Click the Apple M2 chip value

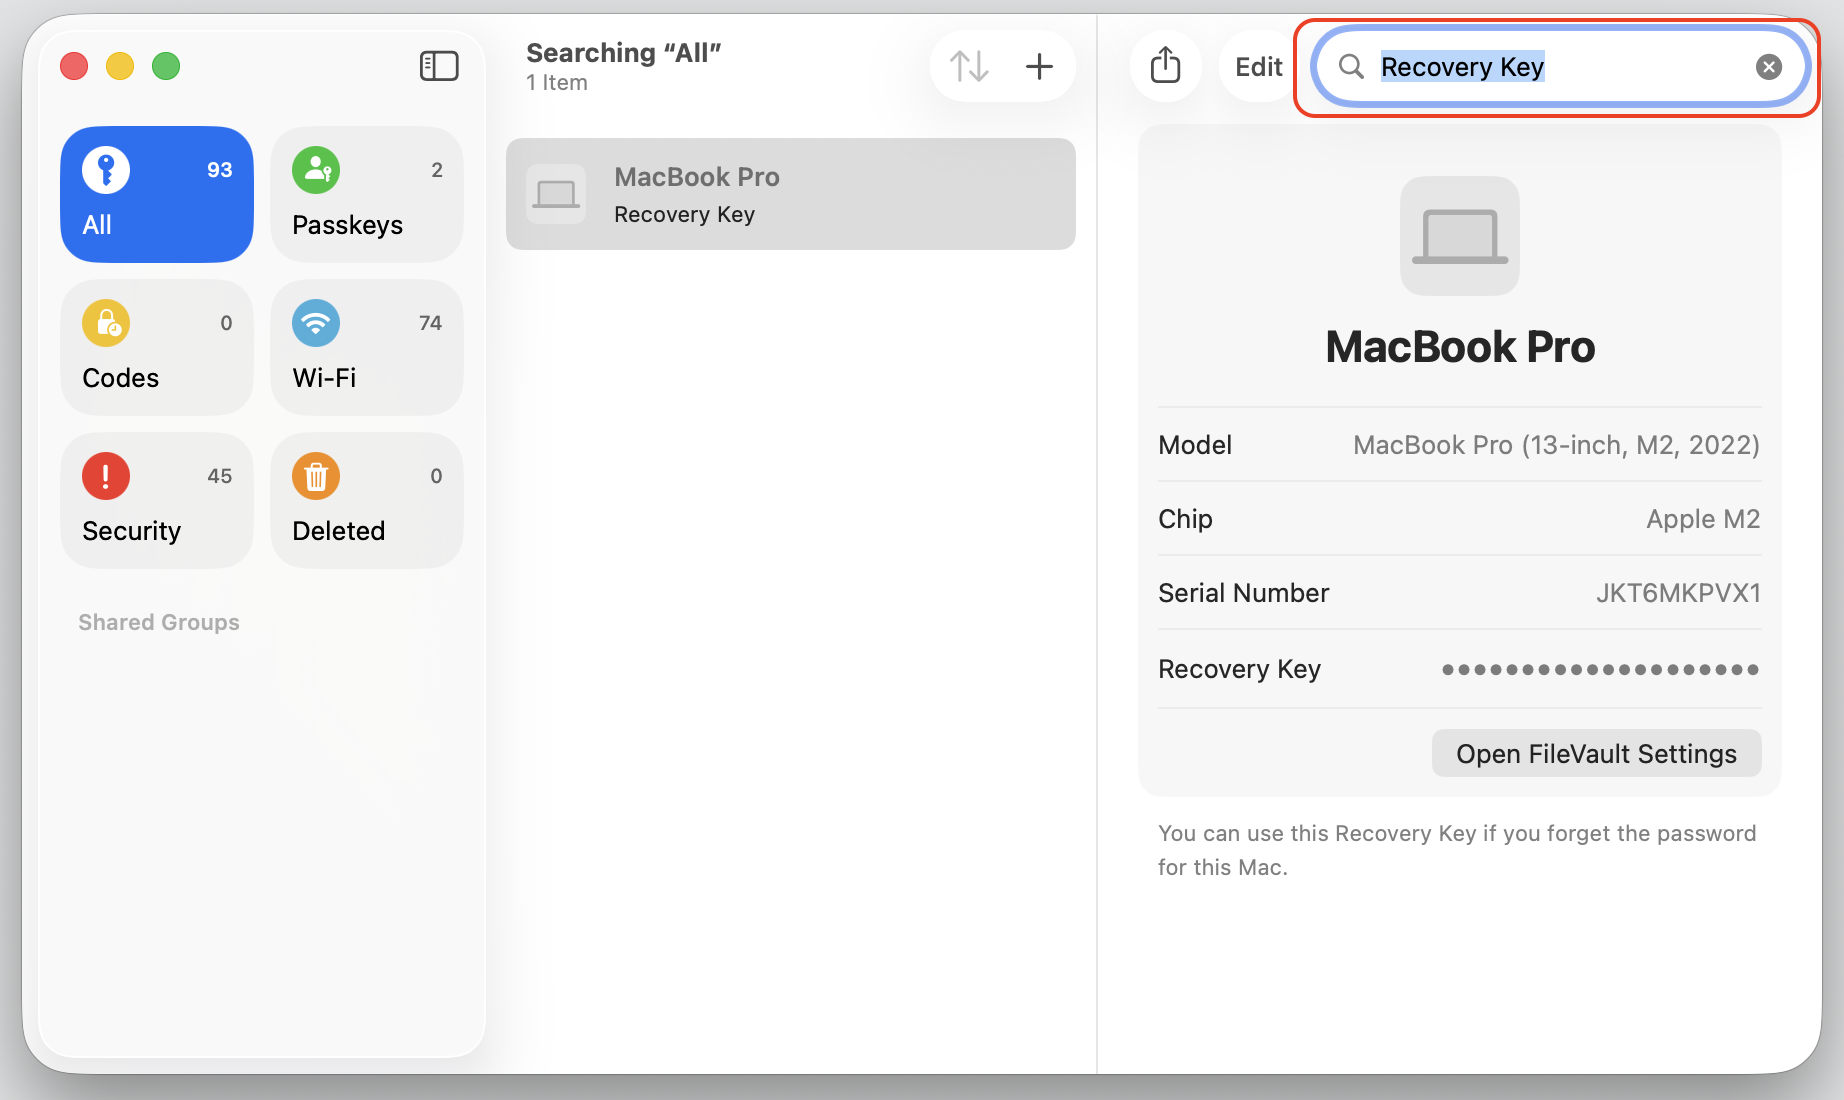(x=1703, y=519)
